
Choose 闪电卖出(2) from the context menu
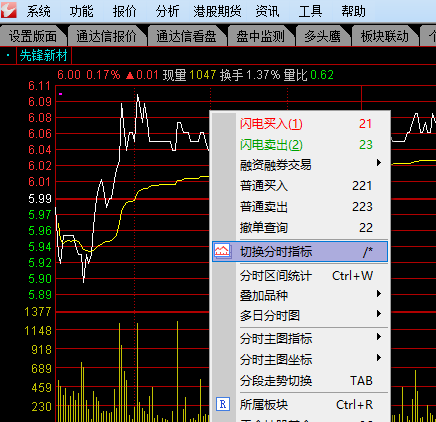tap(301, 145)
